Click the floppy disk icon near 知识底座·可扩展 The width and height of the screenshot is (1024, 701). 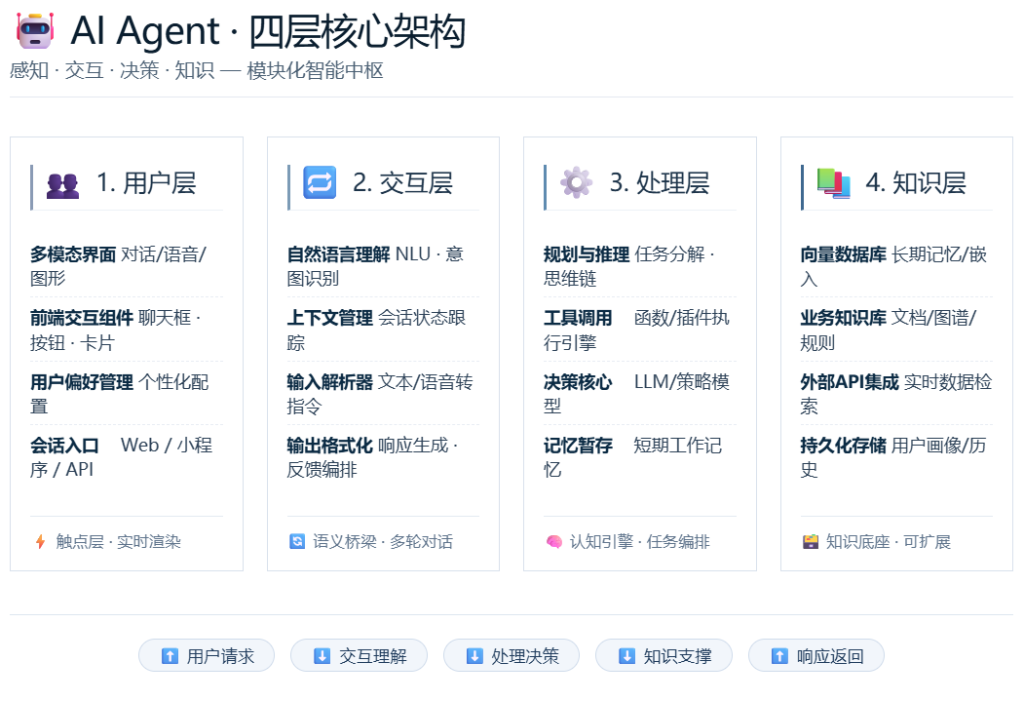pyautogui.click(x=810, y=541)
